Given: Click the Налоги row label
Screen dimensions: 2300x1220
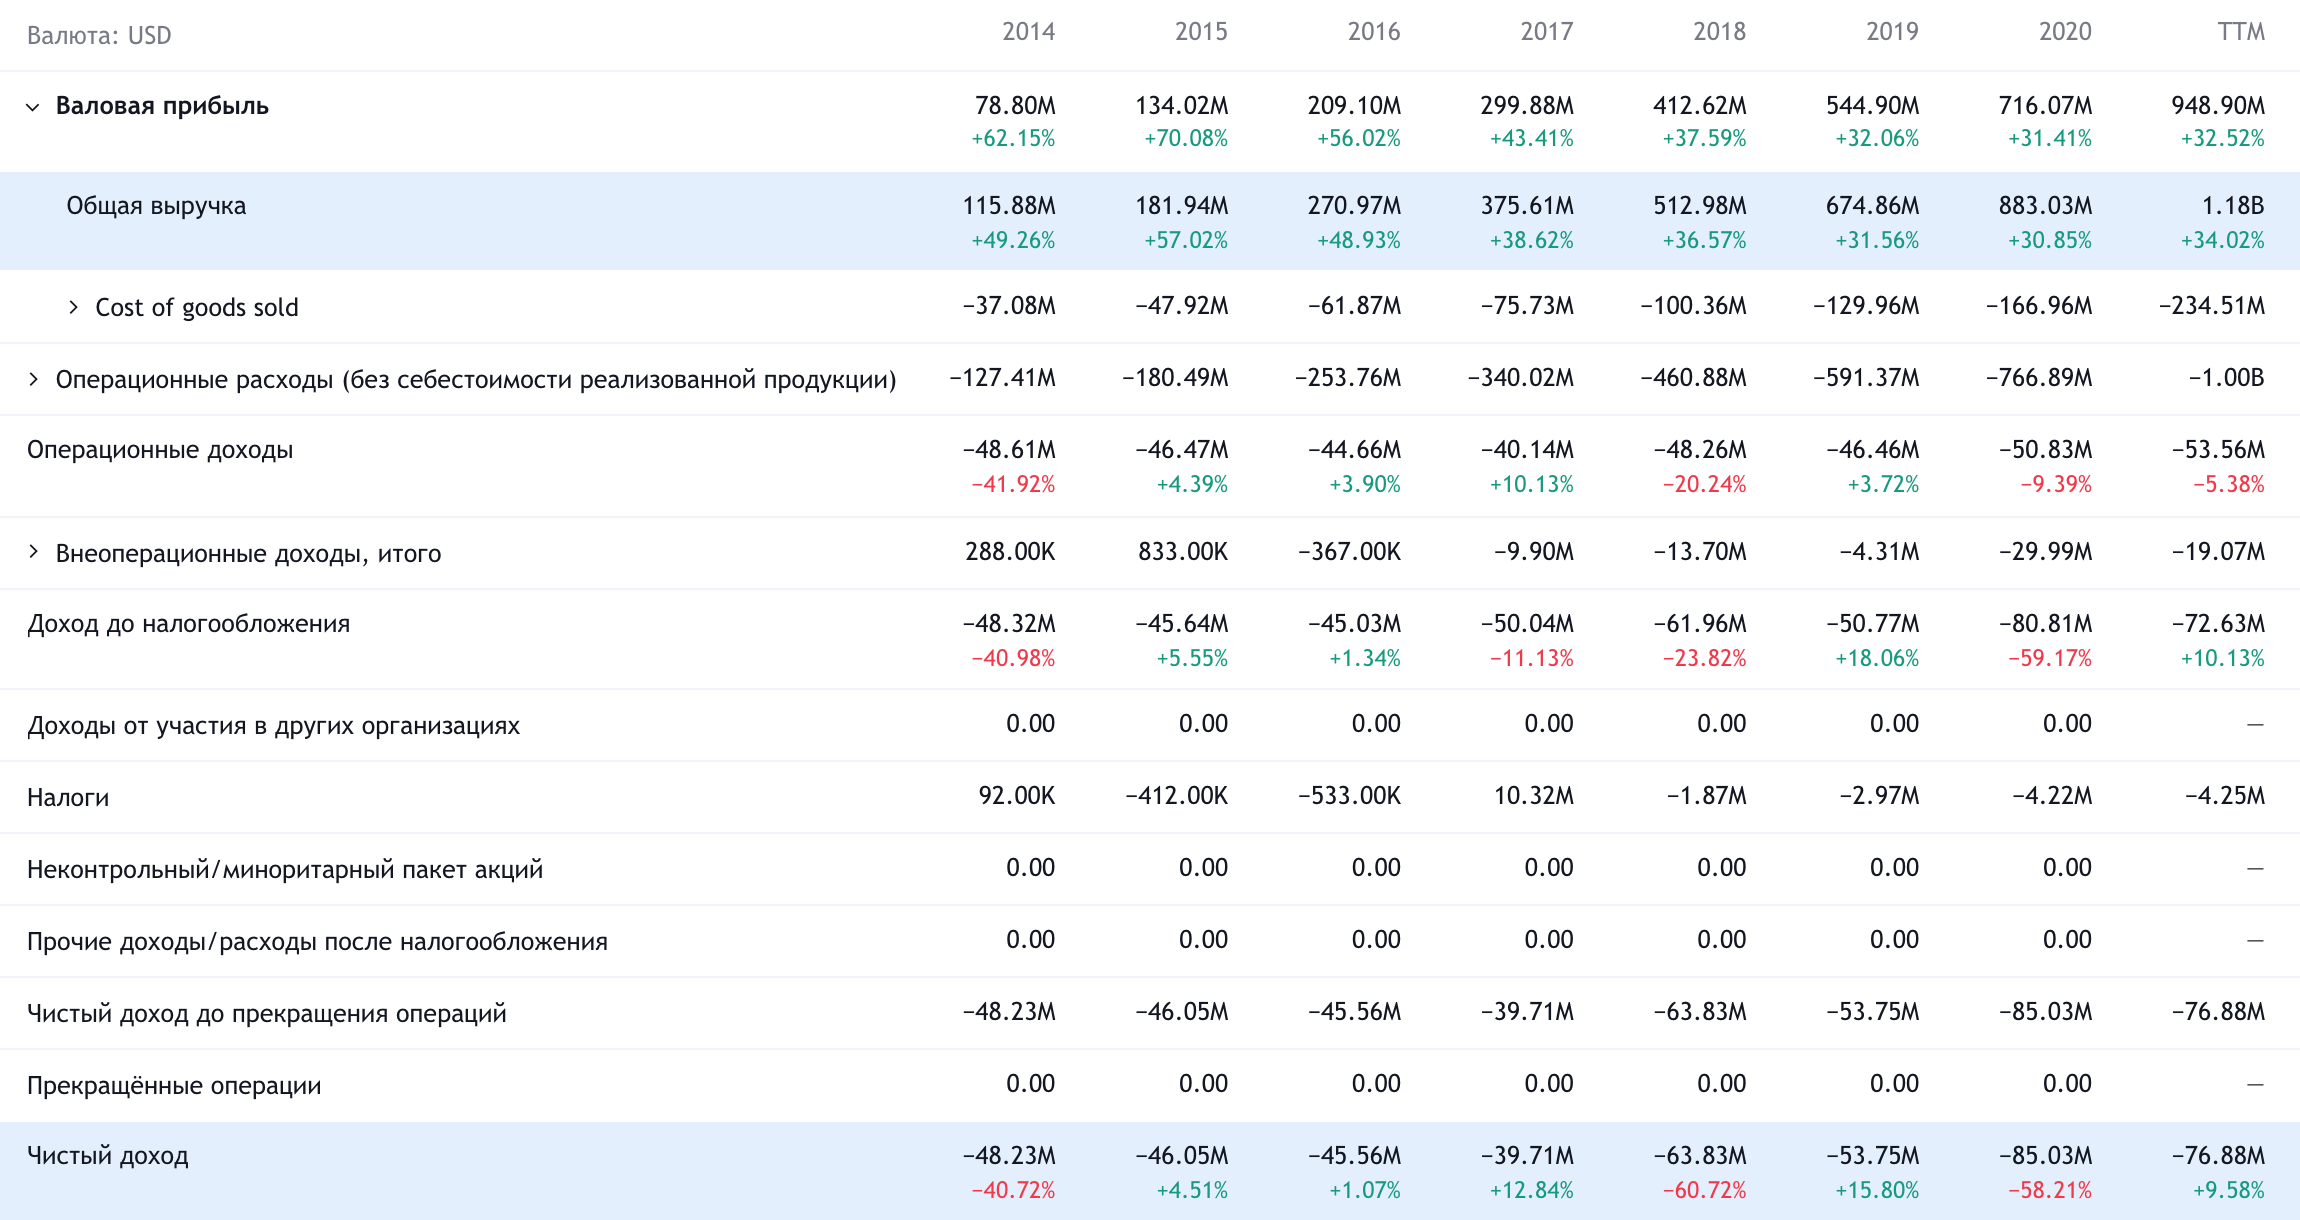Looking at the screenshot, I should 68,798.
